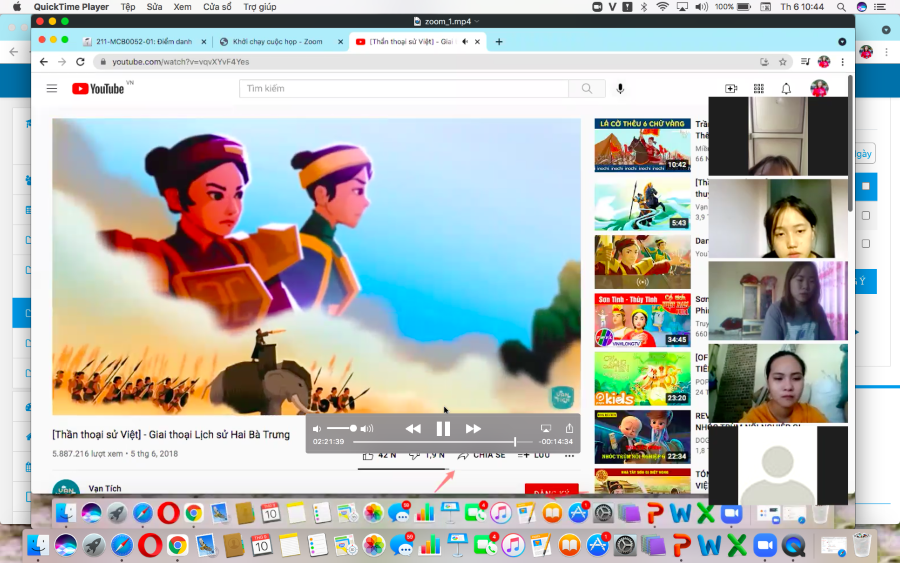
Task: Open the YouTube notifications bell
Action: (786, 88)
